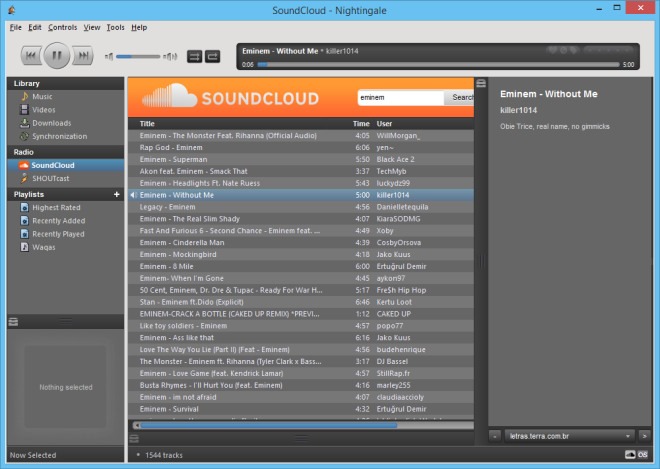Click user name WillMorgan_ in first row
This screenshot has height=469, width=660.
click(x=398, y=136)
